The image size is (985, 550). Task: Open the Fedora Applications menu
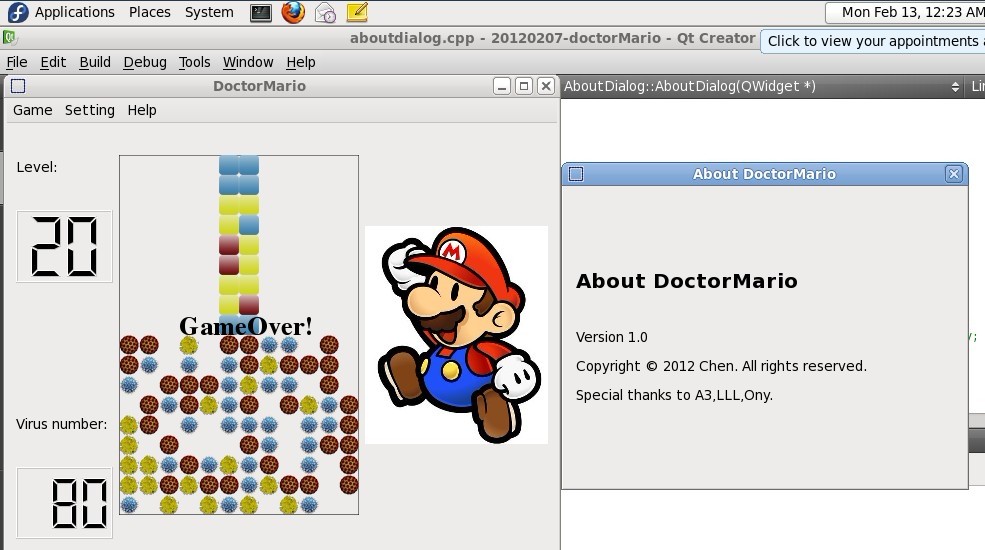74,12
